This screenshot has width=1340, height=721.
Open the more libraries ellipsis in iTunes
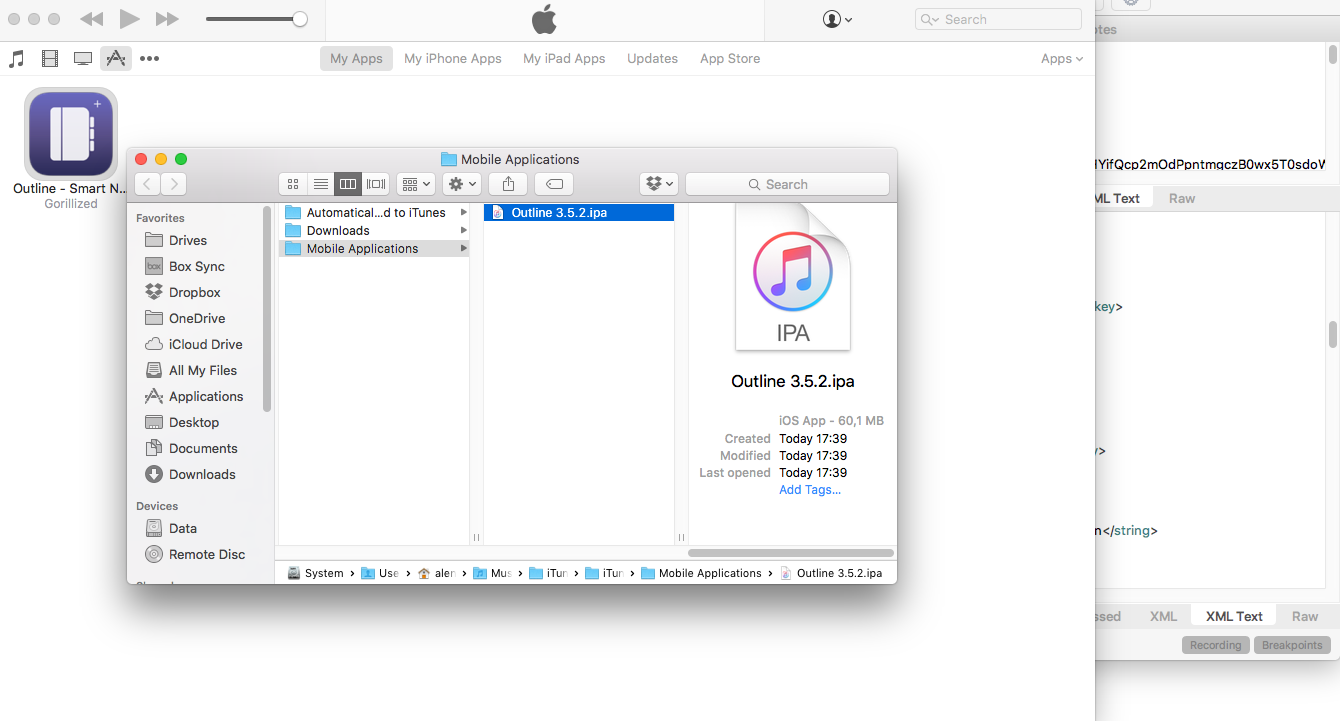pyautogui.click(x=149, y=59)
